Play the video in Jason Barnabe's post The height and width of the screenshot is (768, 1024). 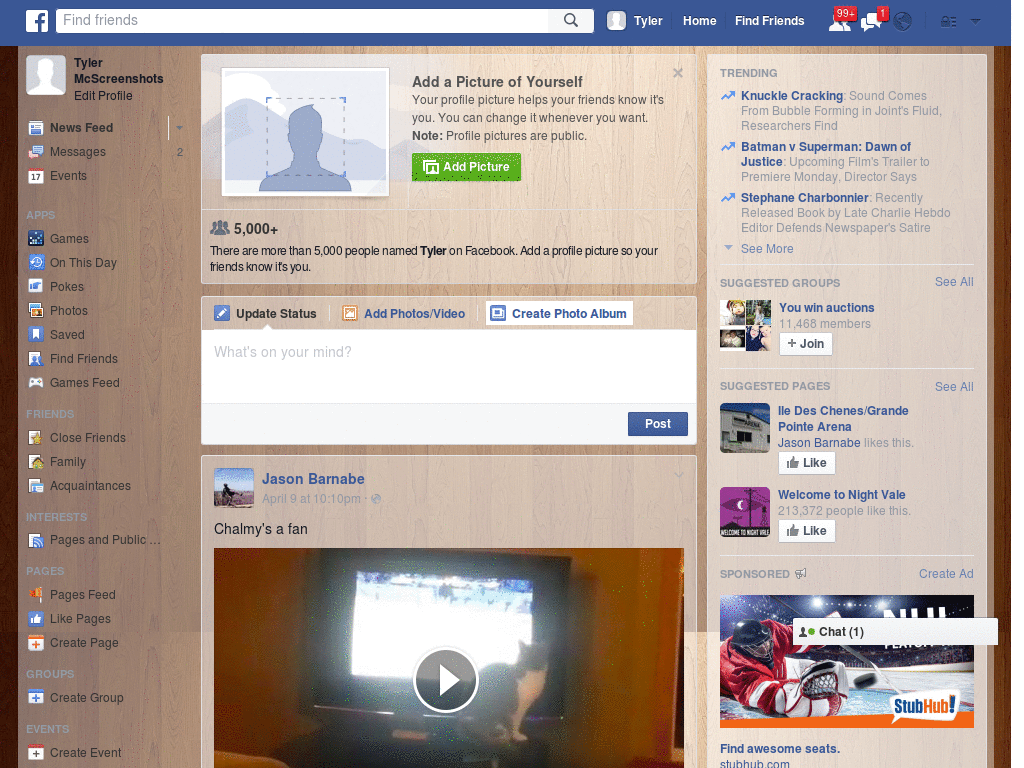pyautogui.click(x=446, y=680)
